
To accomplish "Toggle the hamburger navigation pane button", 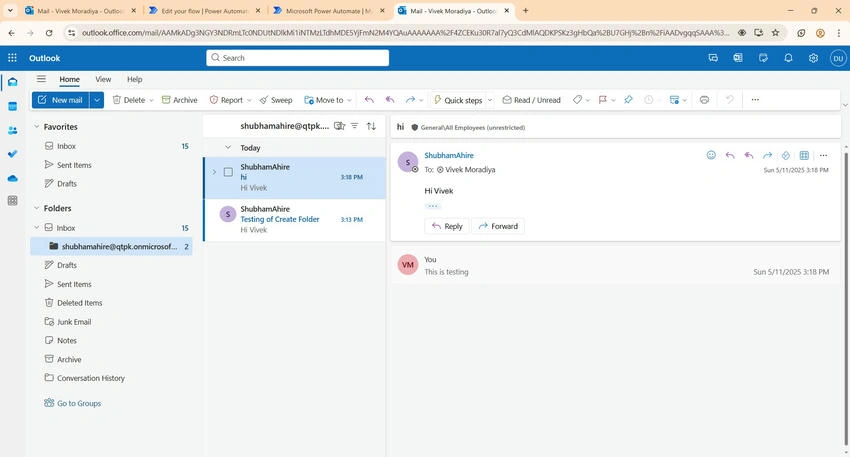I will (41, 79).
